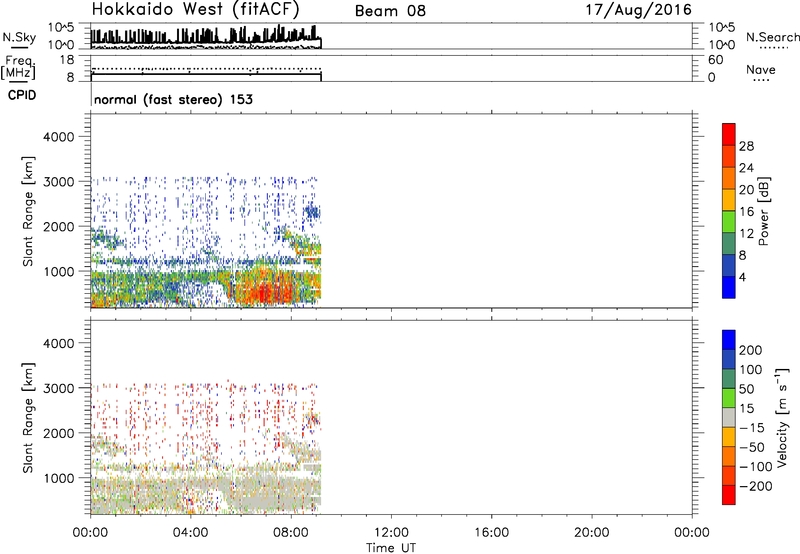Click the '-200' velocity colorbar tick
This screenshot has width=800, height=554.
(756, 486)
